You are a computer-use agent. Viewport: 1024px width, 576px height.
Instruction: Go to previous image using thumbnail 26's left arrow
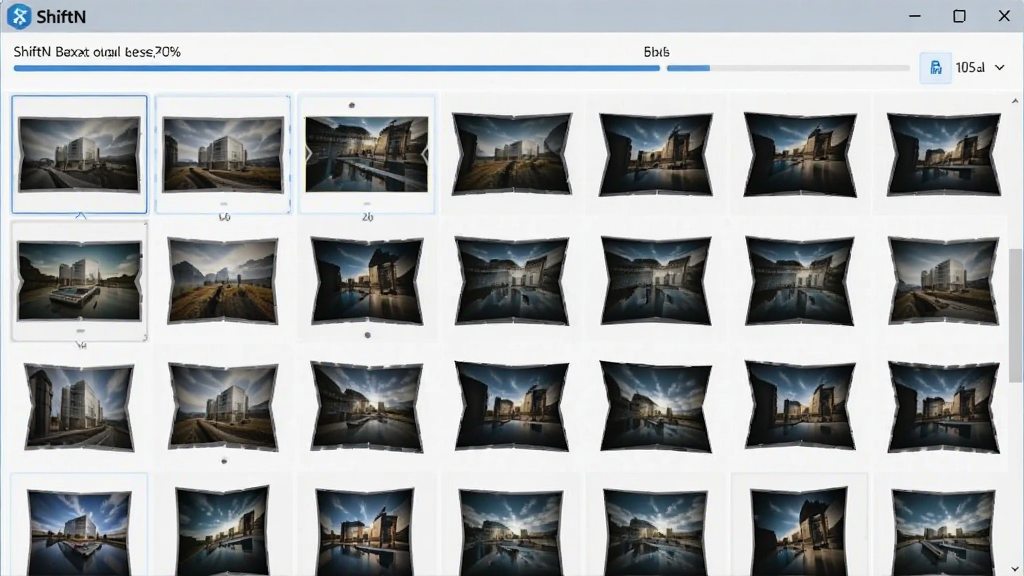(x=309, y=155)
